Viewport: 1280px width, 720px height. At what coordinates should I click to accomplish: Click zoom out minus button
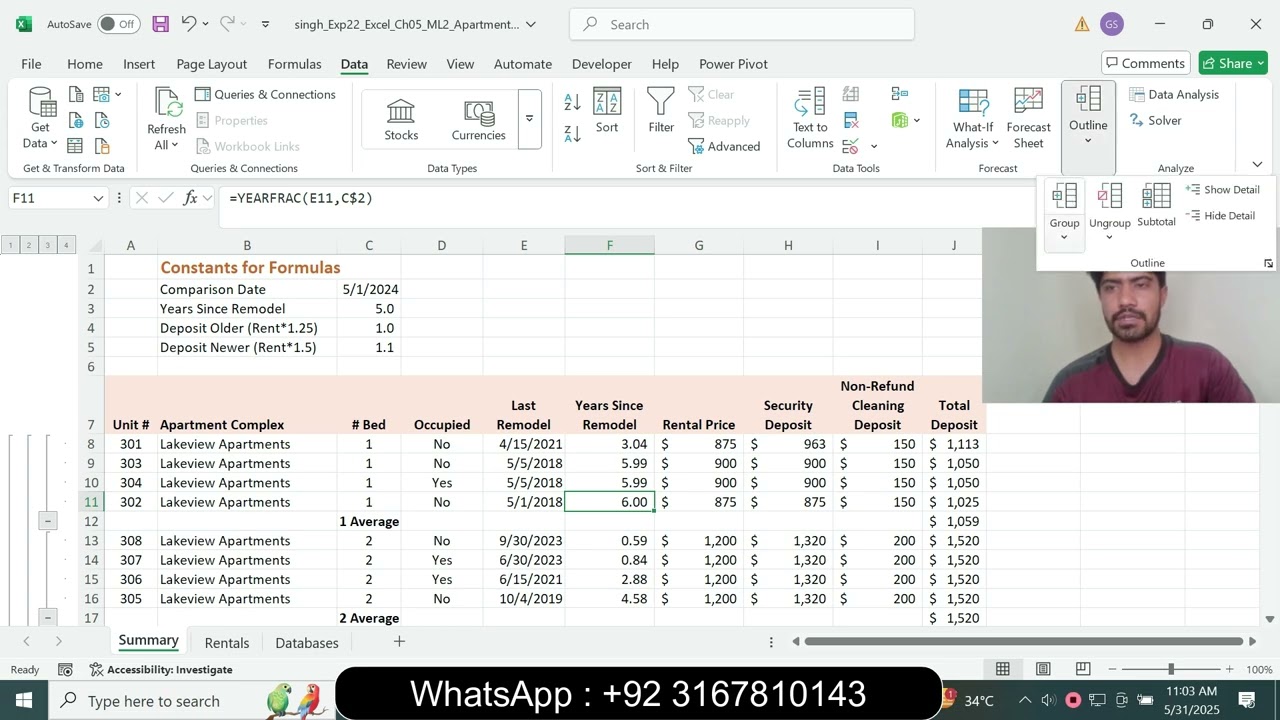pyautogui.click(x=1111, y=669)
